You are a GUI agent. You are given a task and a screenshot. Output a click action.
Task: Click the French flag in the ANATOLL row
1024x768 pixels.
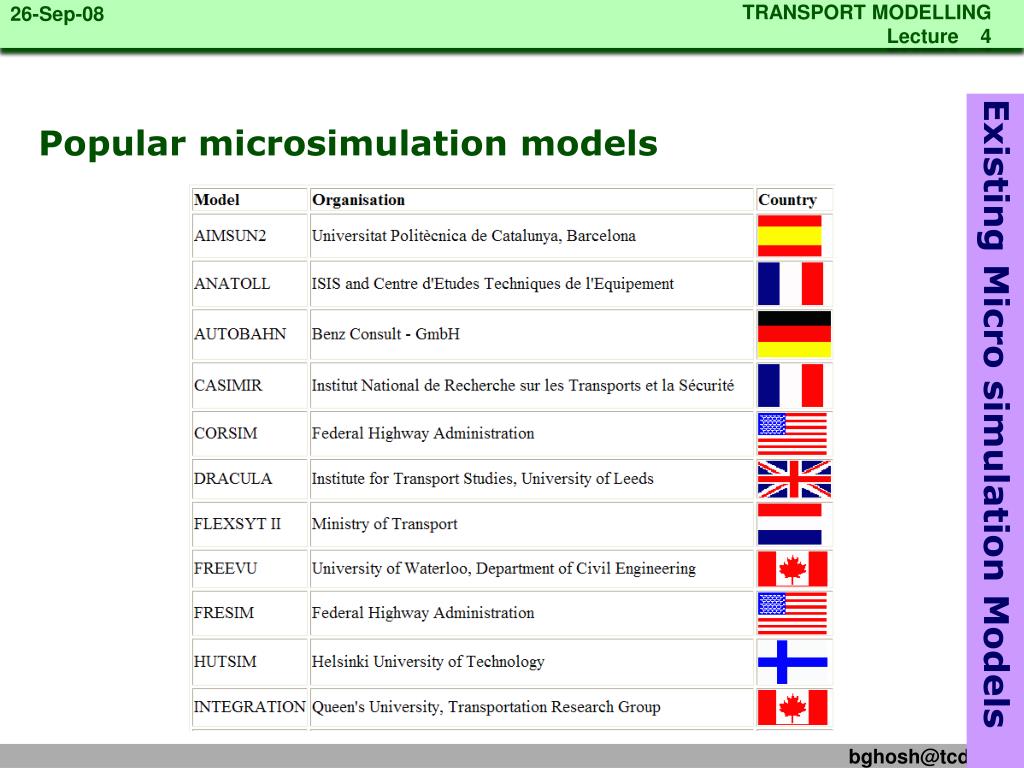pos(790,283)
